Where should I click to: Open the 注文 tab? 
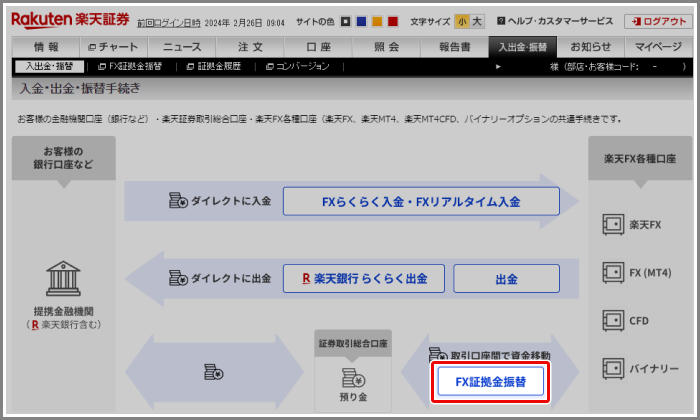pos(250,47)
